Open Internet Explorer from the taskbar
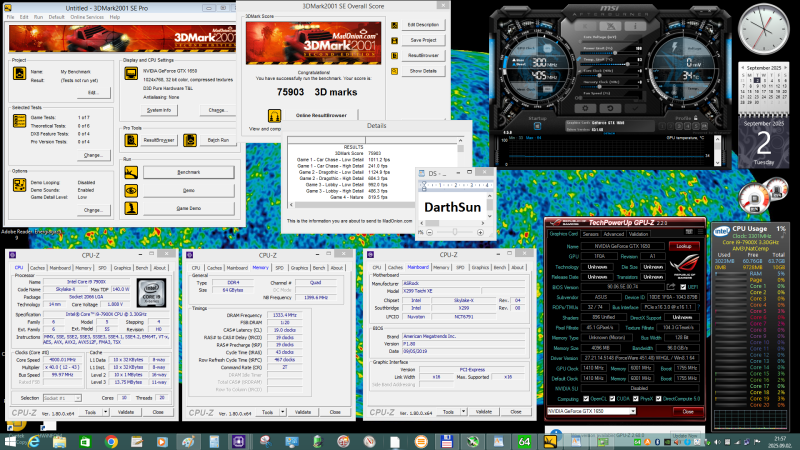 click(x=34, y=442)
